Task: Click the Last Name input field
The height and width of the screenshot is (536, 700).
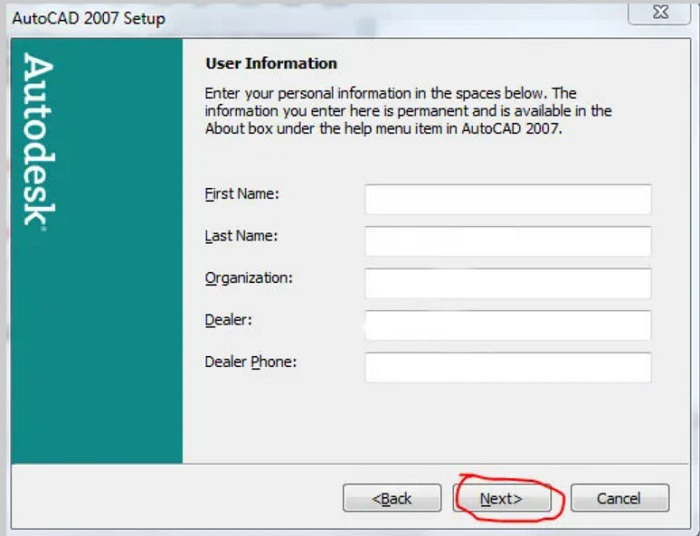Action: click(x=508, y=241)
